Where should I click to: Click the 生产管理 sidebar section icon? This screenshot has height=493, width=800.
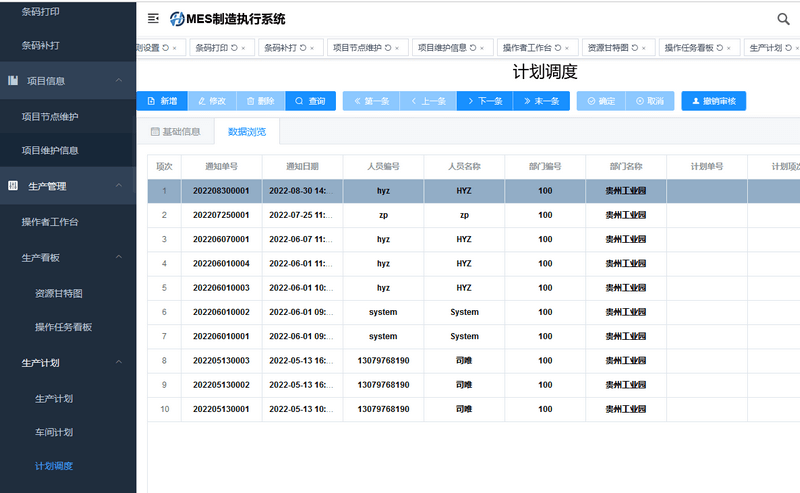13,186
